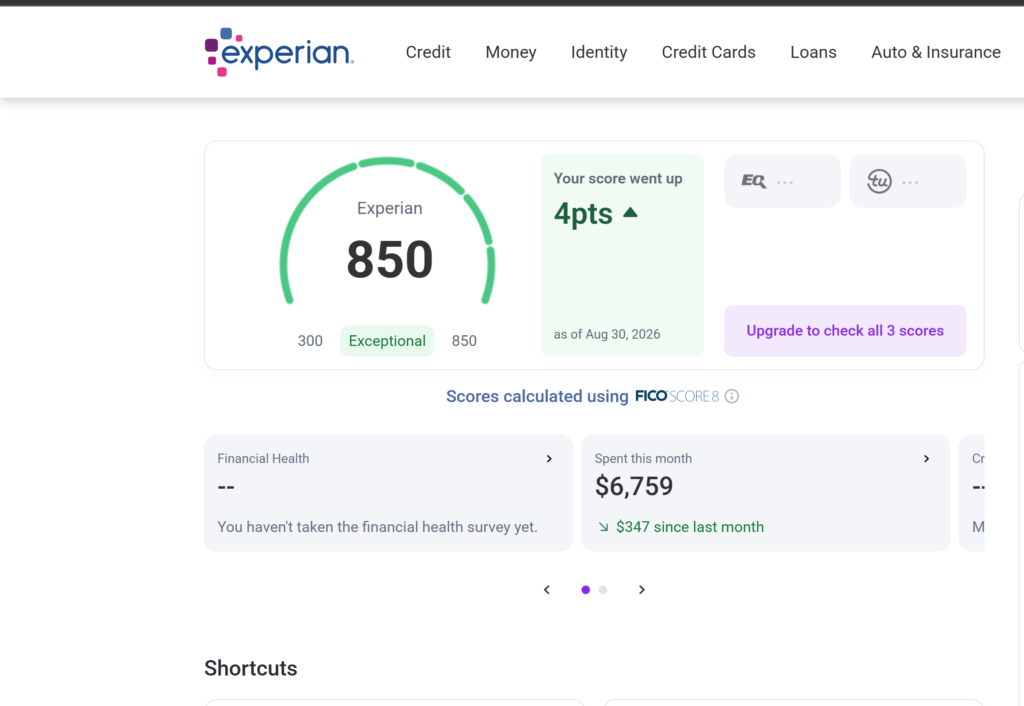Open the Auto & Insurance menu
The image size is (1024, 706).
coord(936,52)
